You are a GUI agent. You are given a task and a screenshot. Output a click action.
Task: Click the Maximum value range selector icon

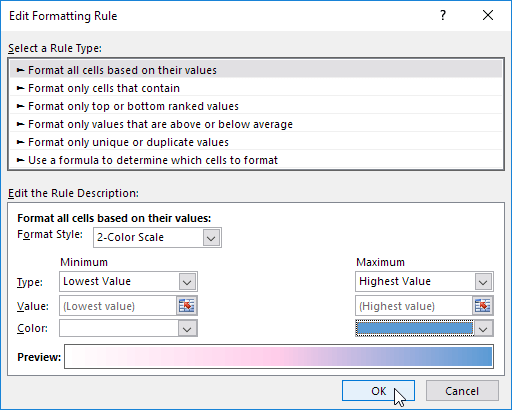click(483, 305)
